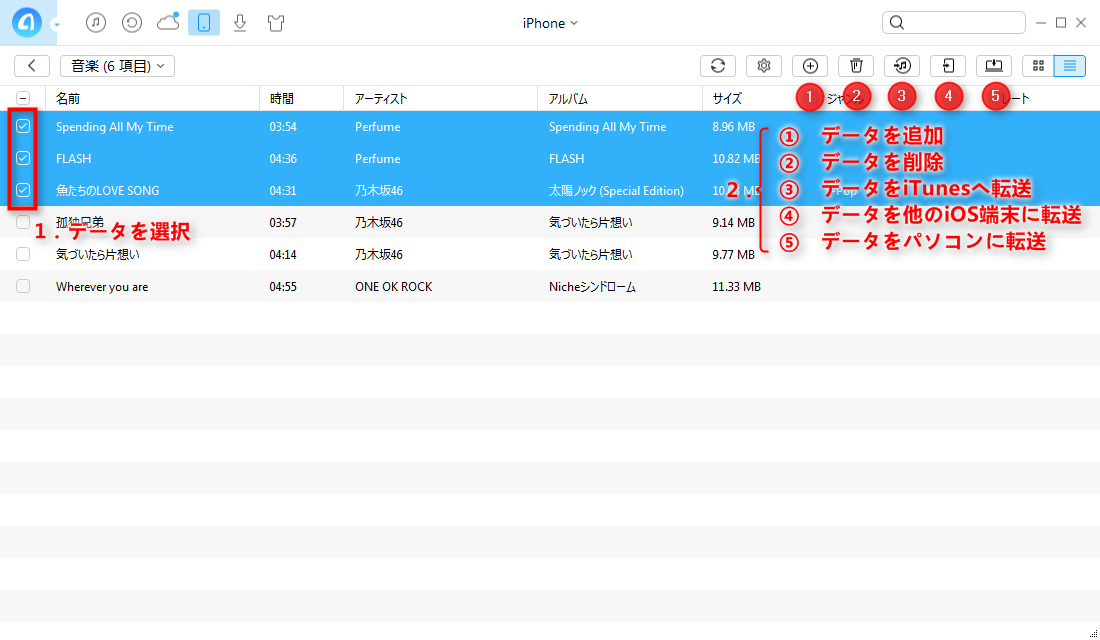Click the 9.14 MB size cell
This screenshot has height=640, width=1100.
733,223
